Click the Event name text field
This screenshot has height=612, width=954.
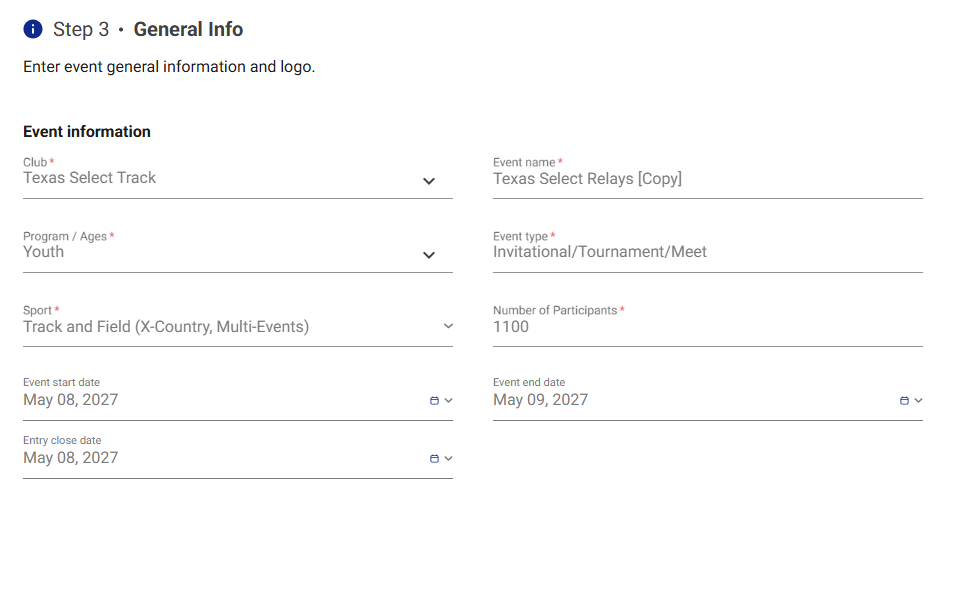[708, 179]
